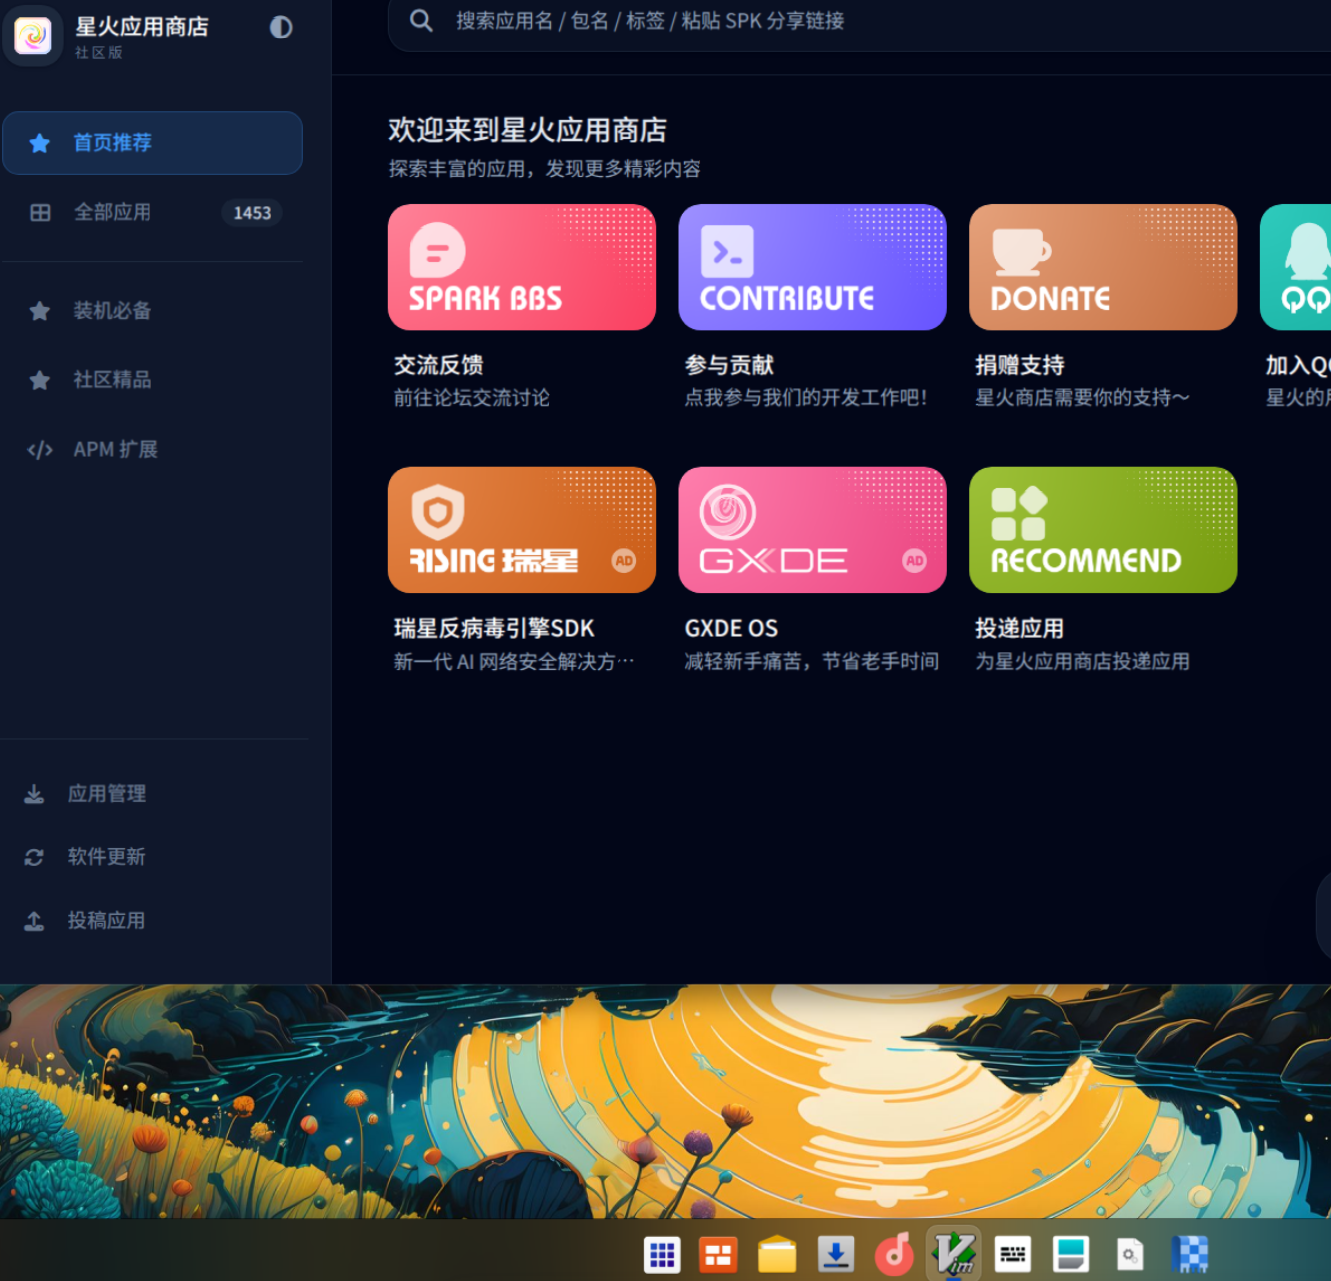Viewport: 1331px width, 1281px height.
Task: Click the 欢迎来到星火应用商店 heading
Action: (528, 130)
